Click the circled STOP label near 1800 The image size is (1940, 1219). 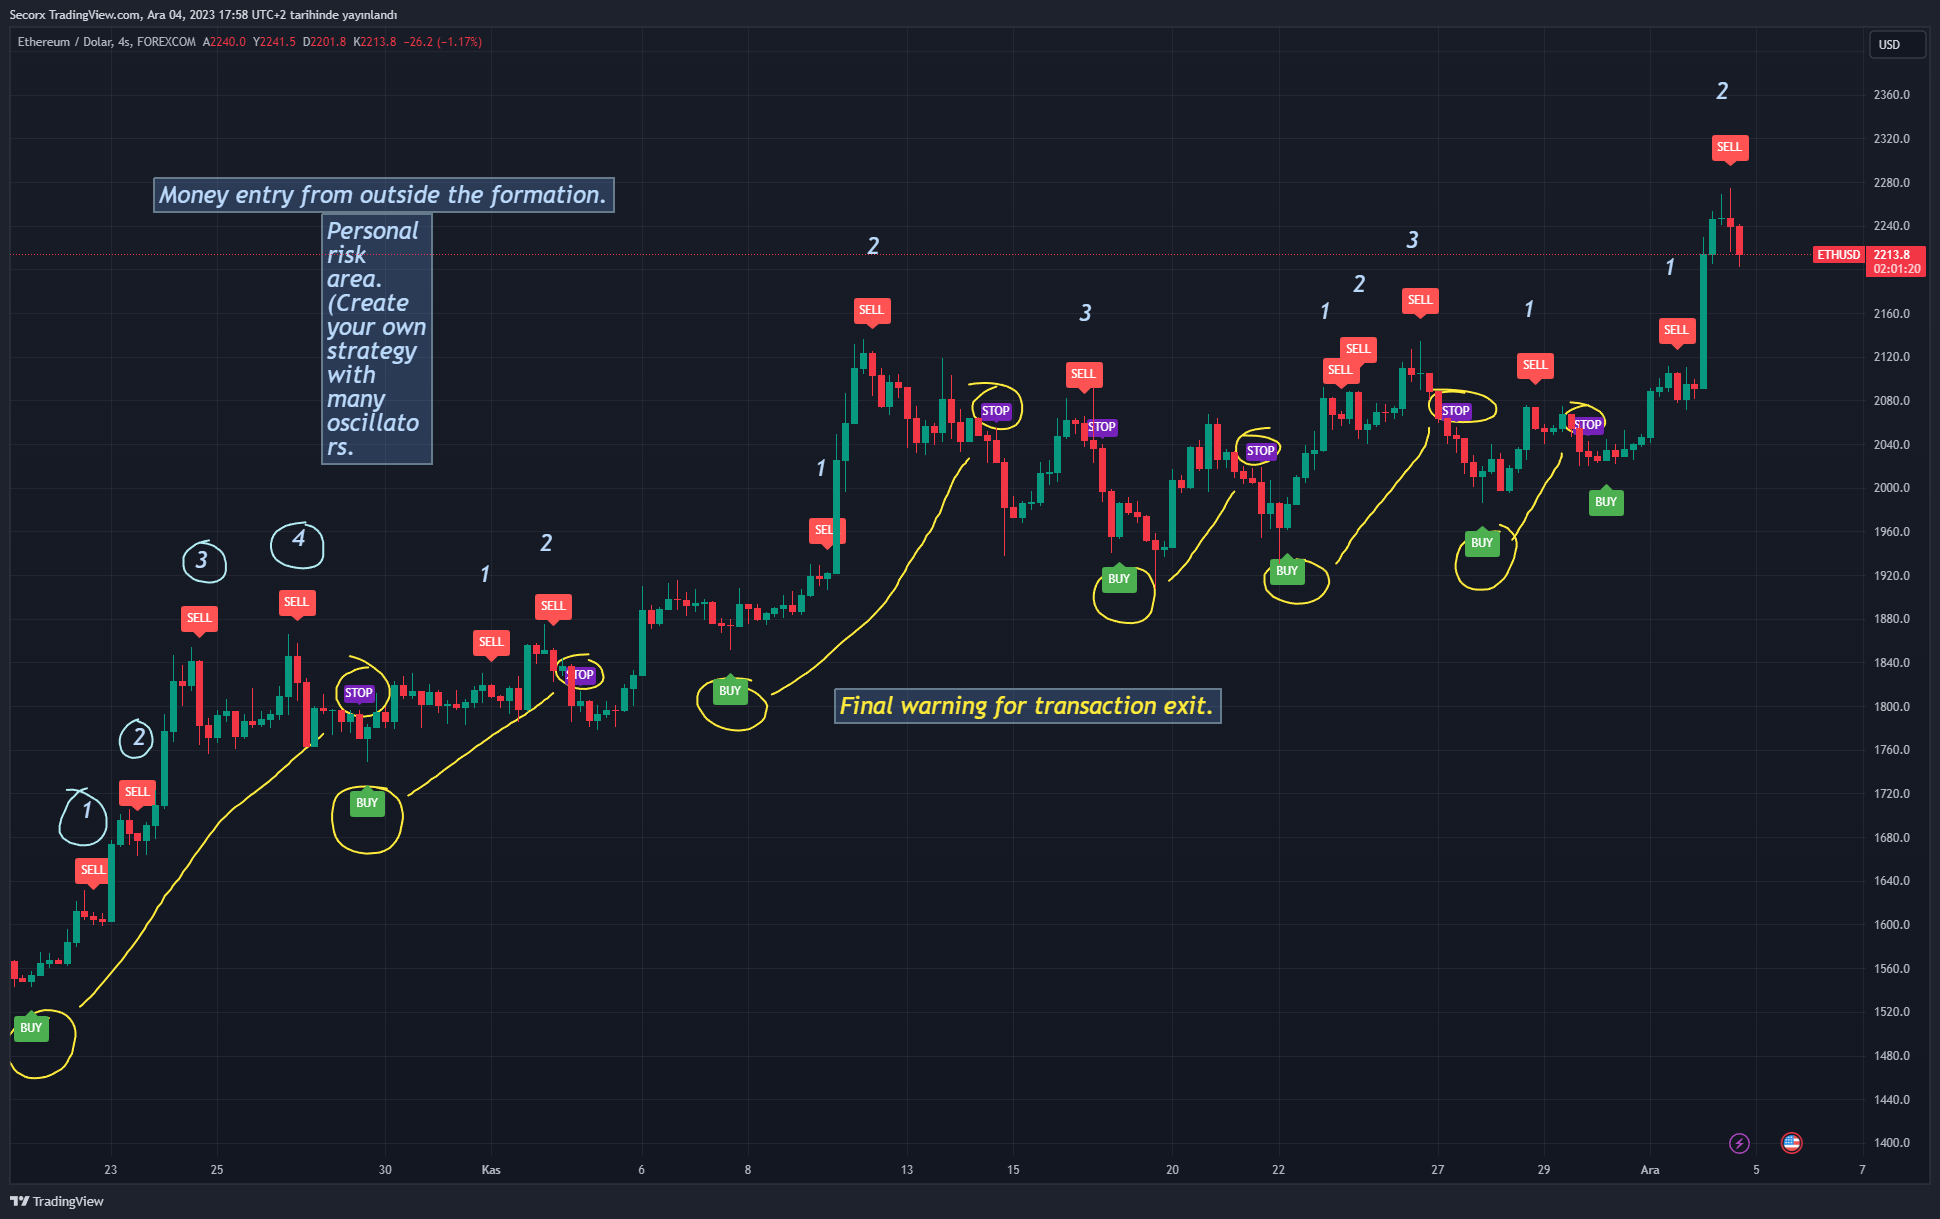[359, 693]
